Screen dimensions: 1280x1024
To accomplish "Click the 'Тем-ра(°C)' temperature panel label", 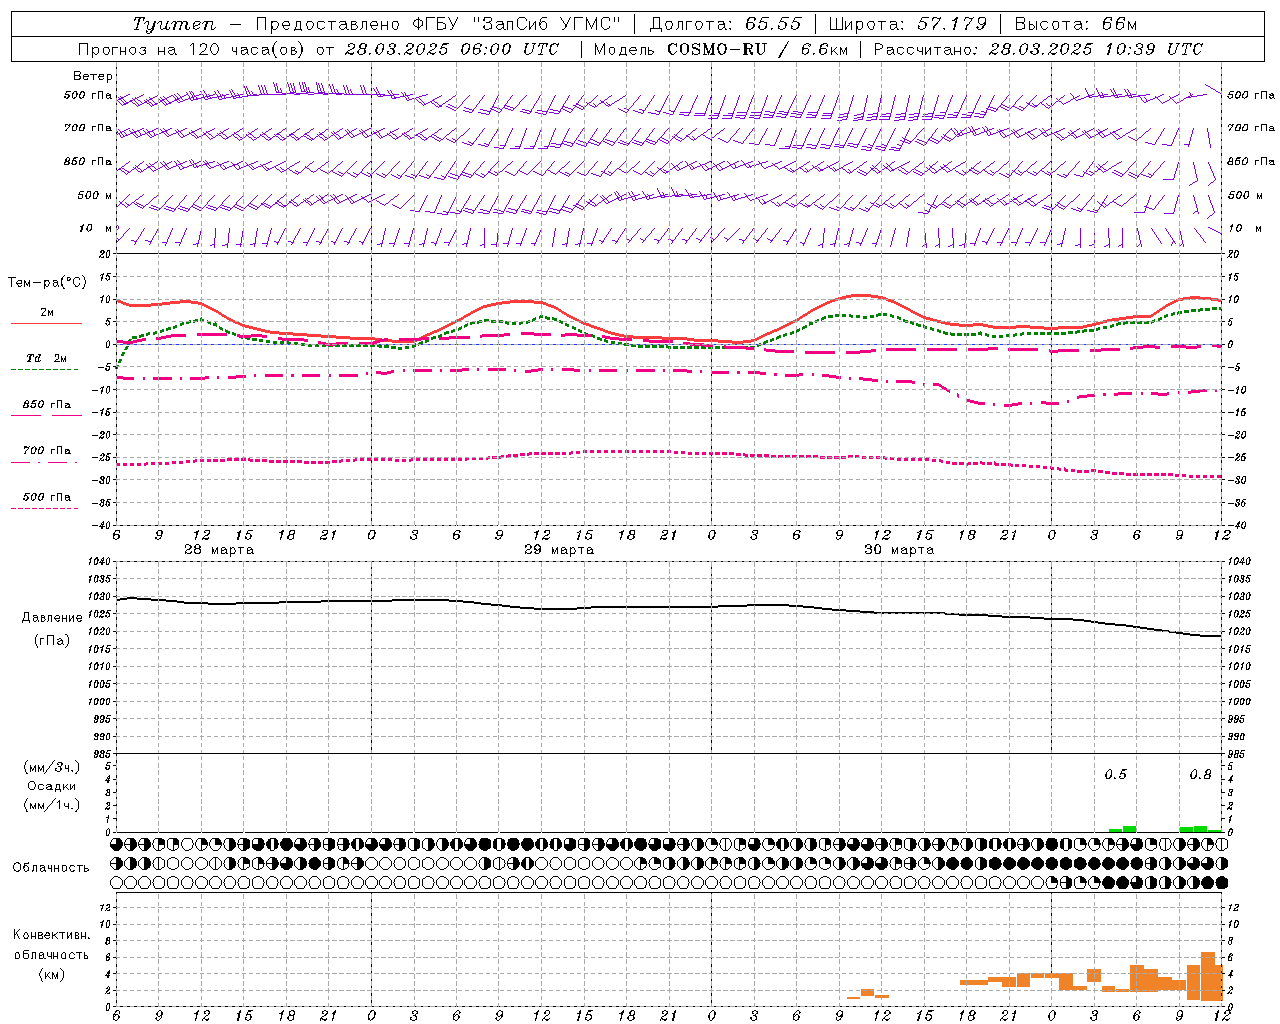I will [47, 283].
